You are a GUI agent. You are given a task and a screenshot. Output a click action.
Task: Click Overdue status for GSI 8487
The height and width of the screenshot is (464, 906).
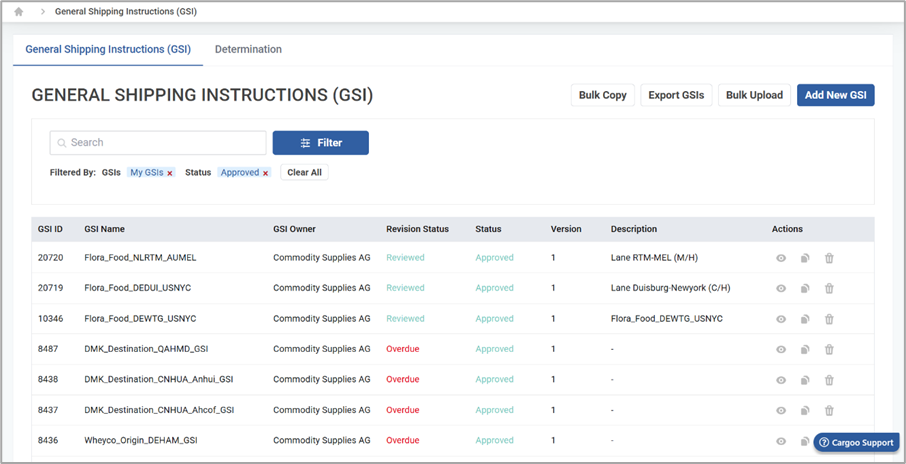[x=403, y=349]
